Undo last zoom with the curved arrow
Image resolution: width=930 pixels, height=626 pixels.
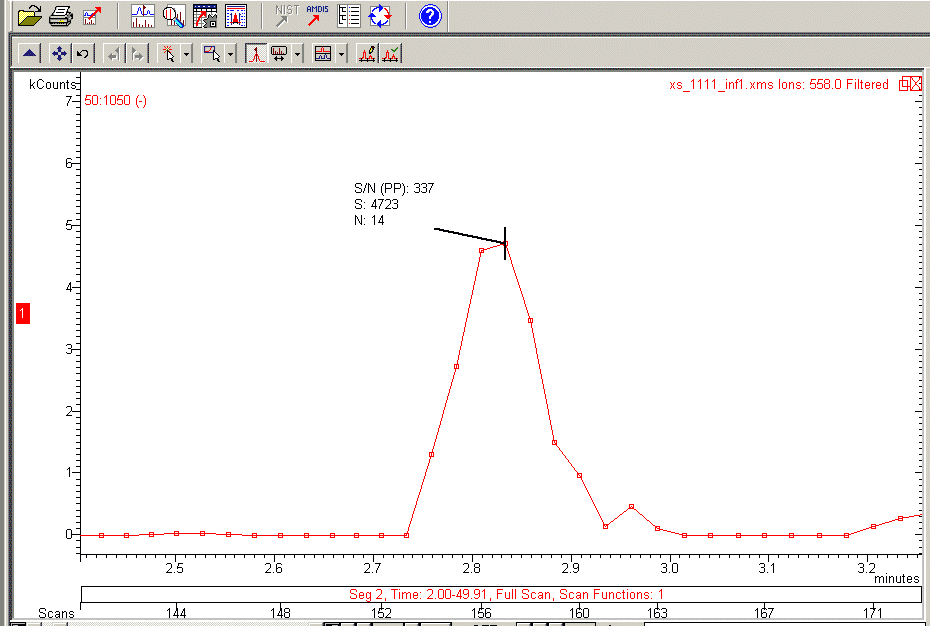pyautogui.click(x=82, y=54)
